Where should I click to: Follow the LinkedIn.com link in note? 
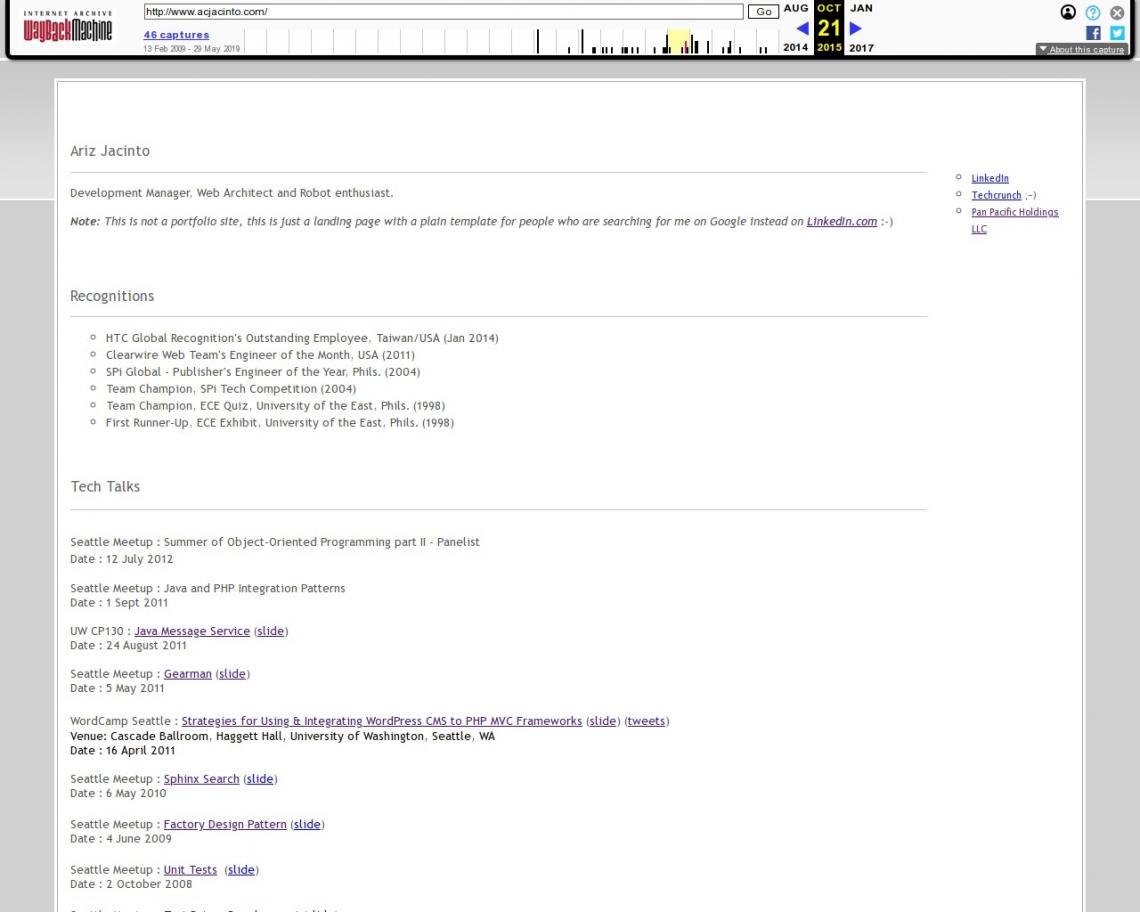point(841,221)
